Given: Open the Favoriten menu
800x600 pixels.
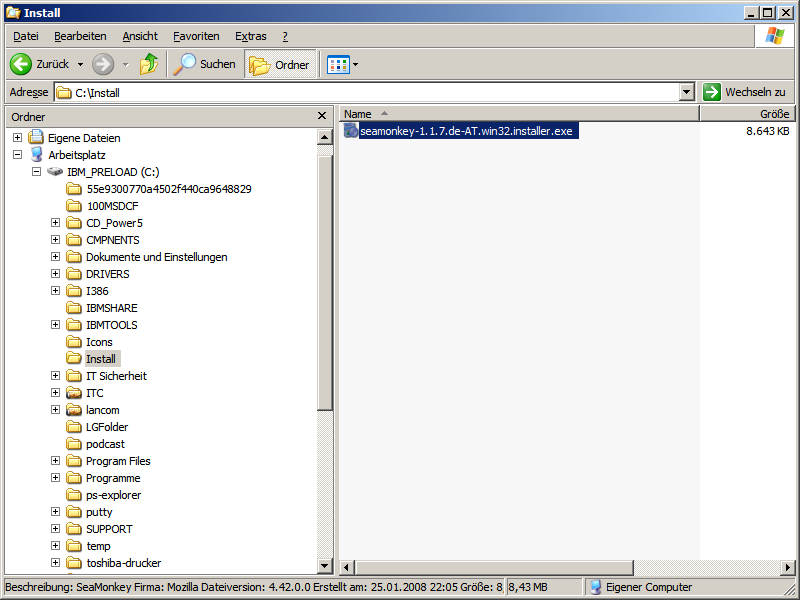Looking at the screenshot, I should coord(196,36).
